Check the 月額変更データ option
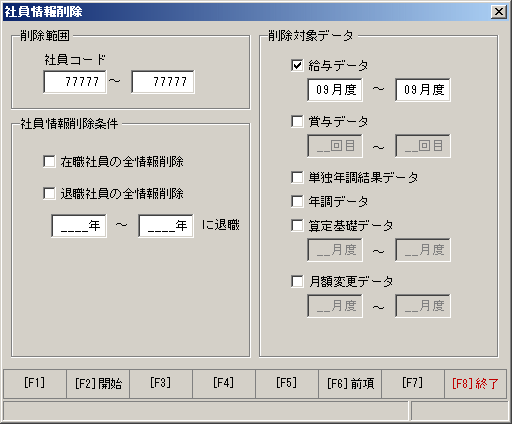This screenshot has width=512, height=424. [297, 281]
